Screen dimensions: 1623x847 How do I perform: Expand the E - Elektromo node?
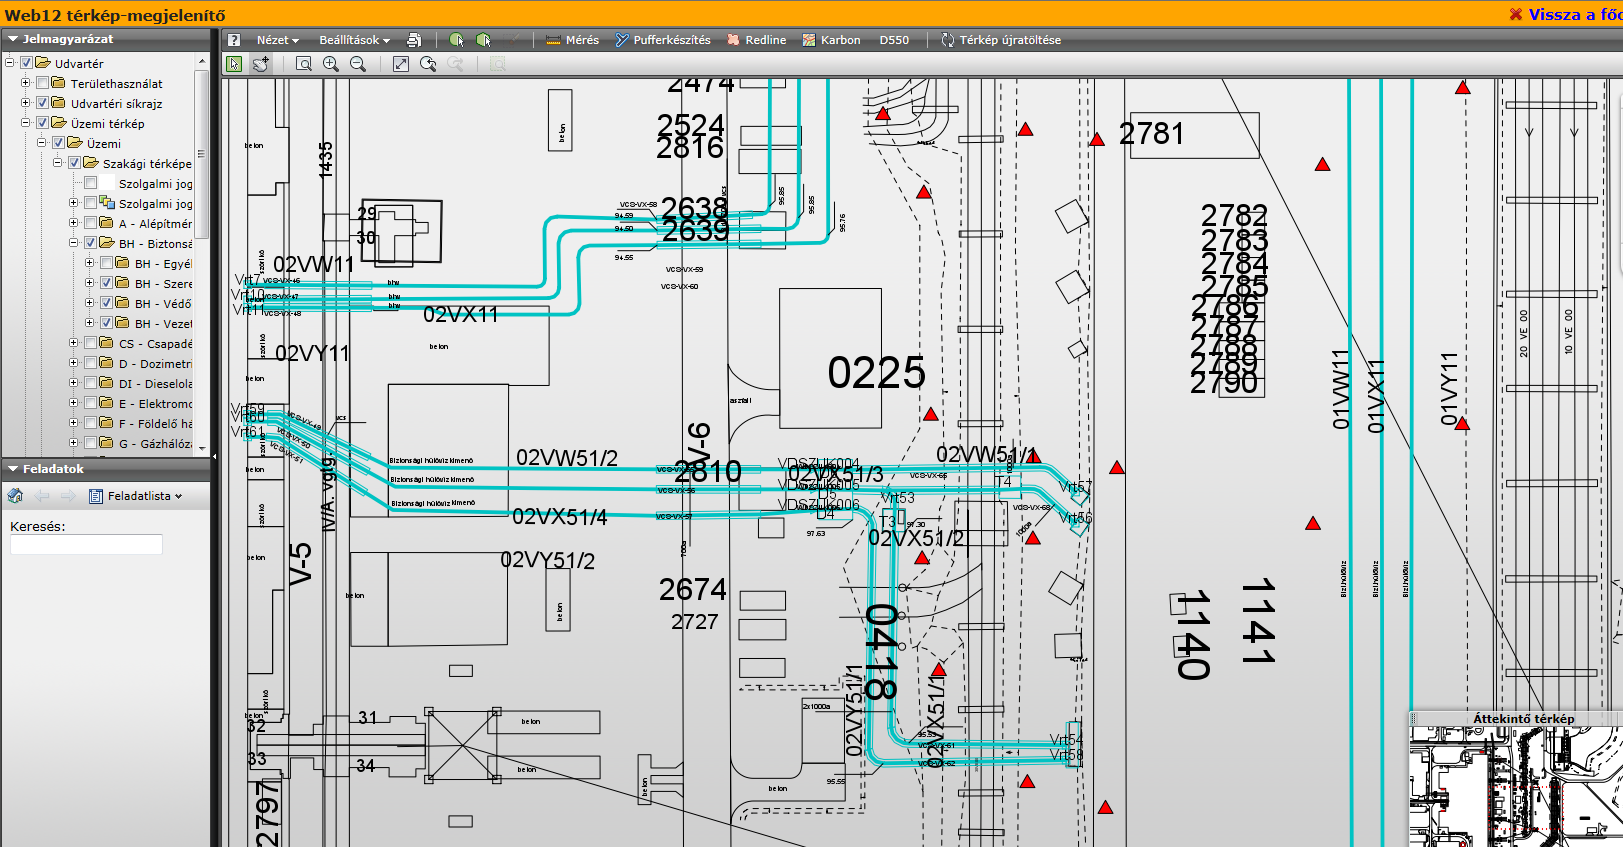click(74, 403)
